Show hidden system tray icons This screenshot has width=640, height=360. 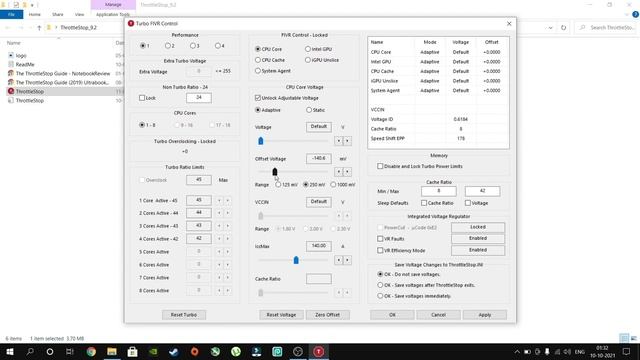[x=517, y=351]
